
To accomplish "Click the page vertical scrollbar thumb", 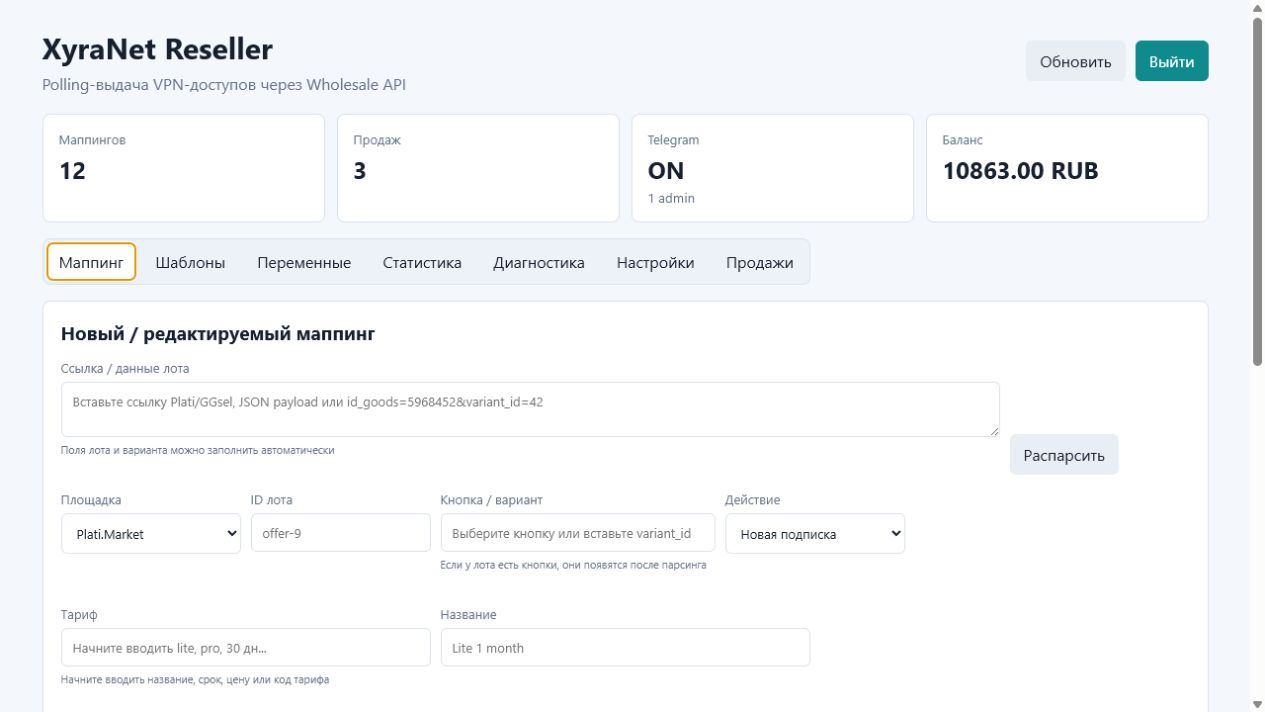I will tap(1258, 191).
